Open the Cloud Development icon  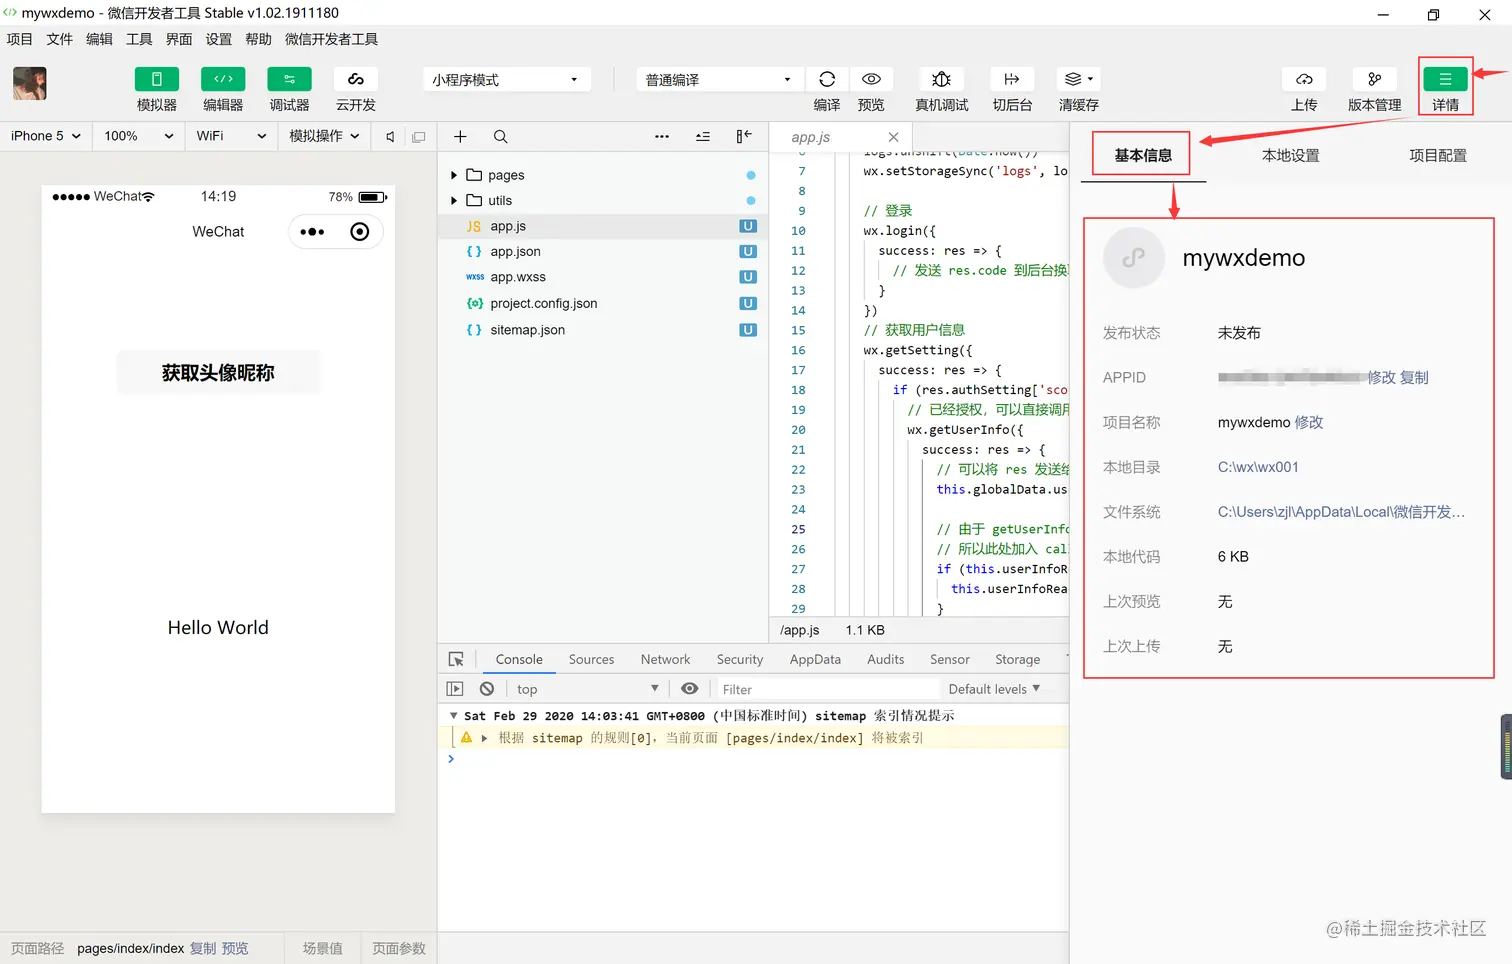(355, 80)
